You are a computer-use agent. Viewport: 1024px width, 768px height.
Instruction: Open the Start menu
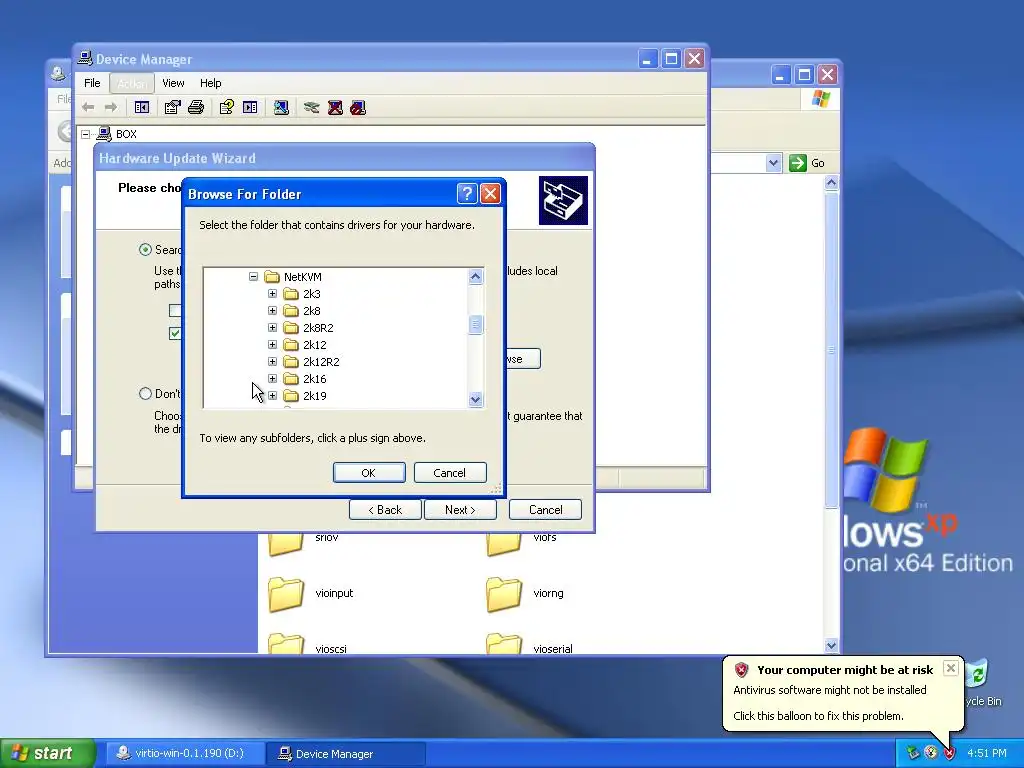click(x=48, y=754)
